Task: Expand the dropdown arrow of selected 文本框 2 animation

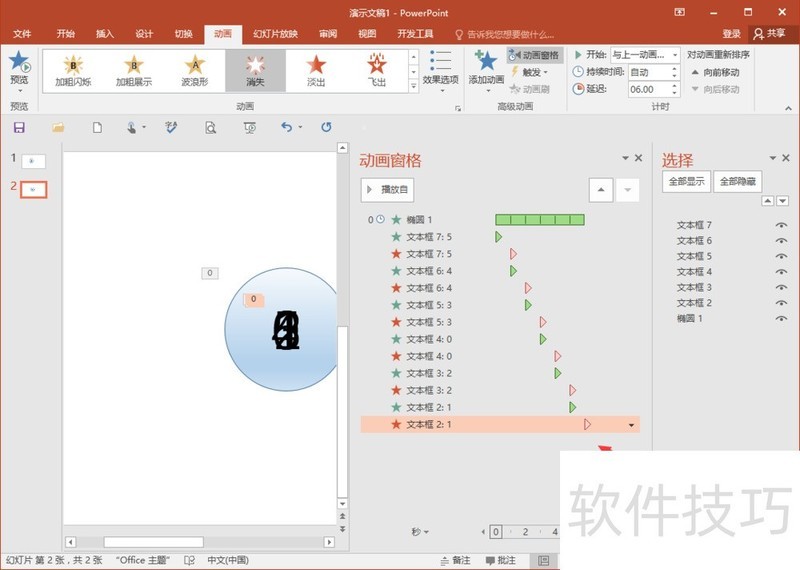Action: pos(631,425)
